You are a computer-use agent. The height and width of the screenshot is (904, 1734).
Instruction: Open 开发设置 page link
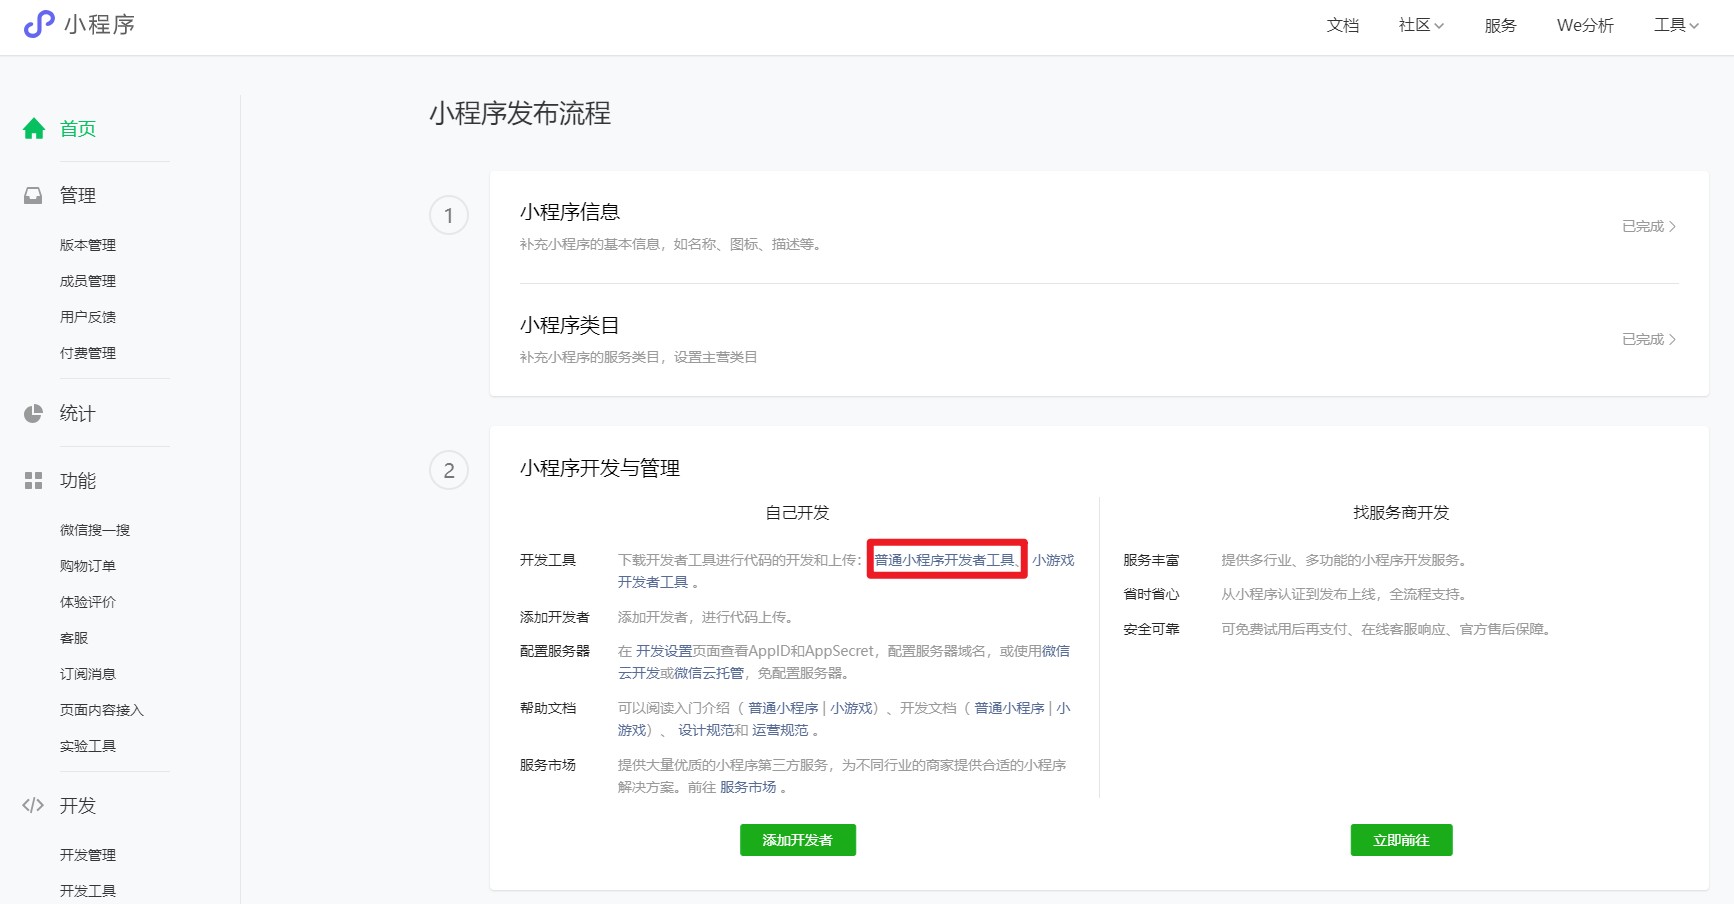coord(664,651)
